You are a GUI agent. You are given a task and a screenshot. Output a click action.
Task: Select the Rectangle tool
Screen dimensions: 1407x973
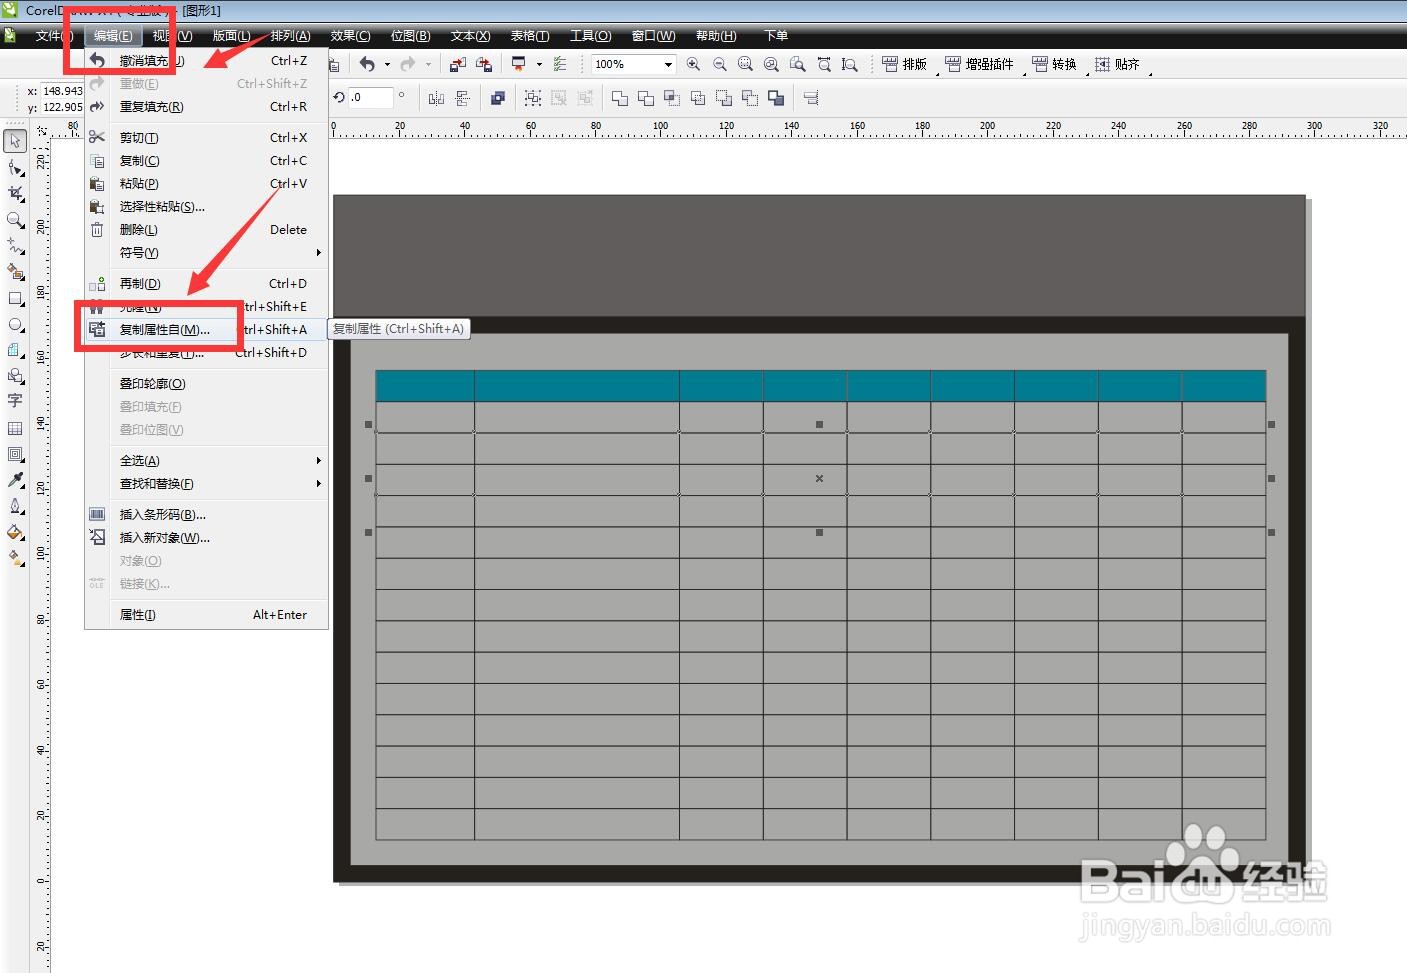15,298
